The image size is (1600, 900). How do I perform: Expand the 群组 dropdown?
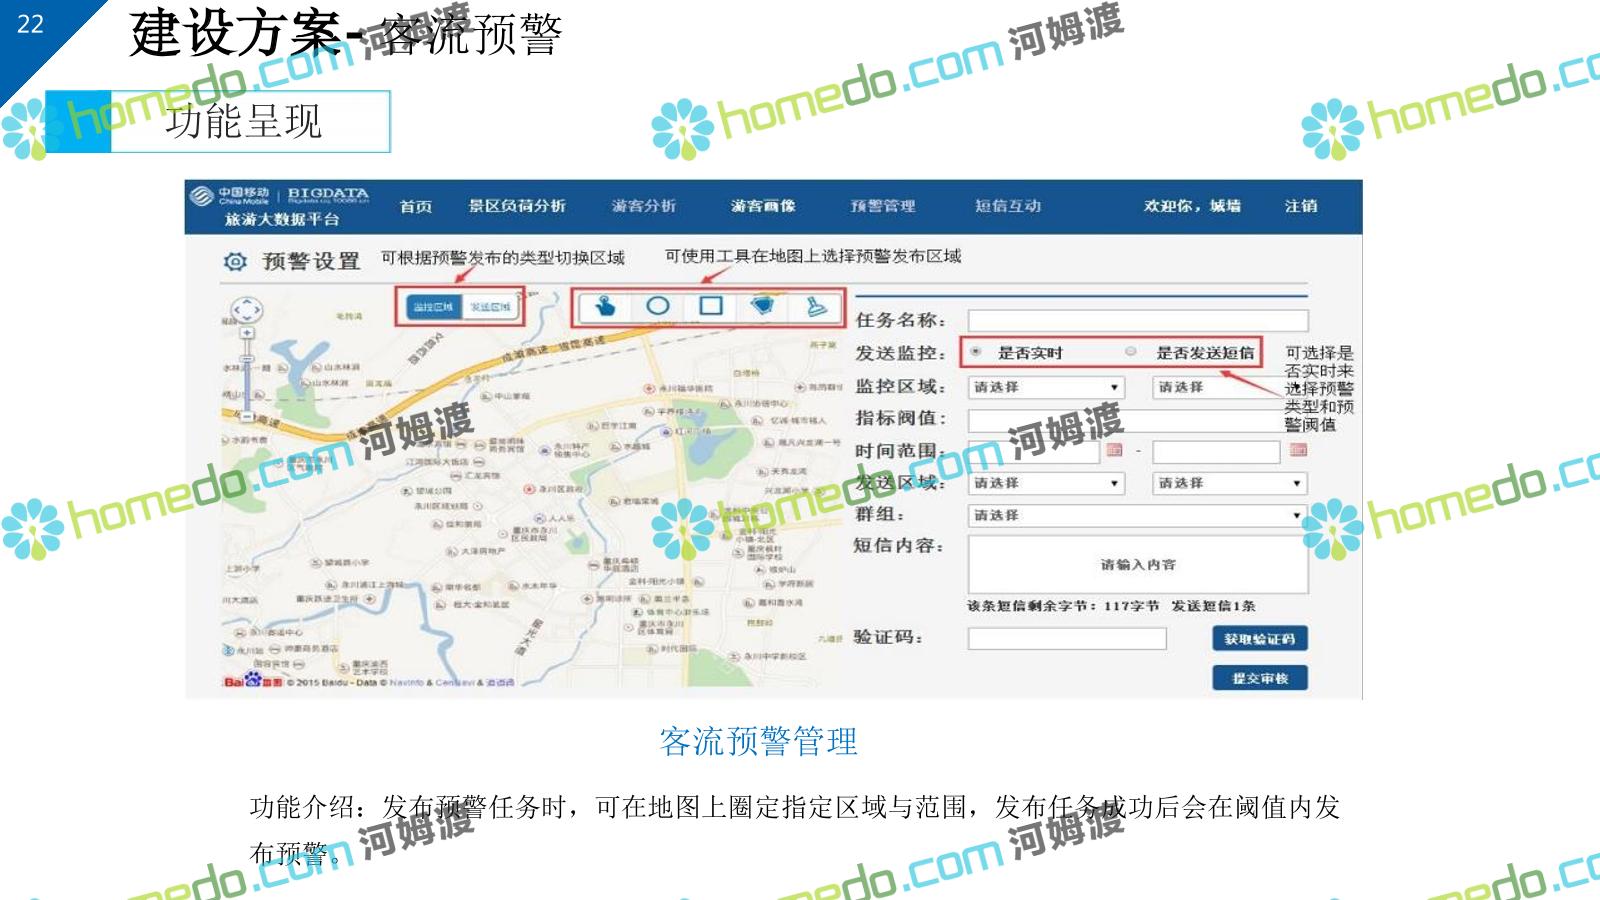(1138, 515)
